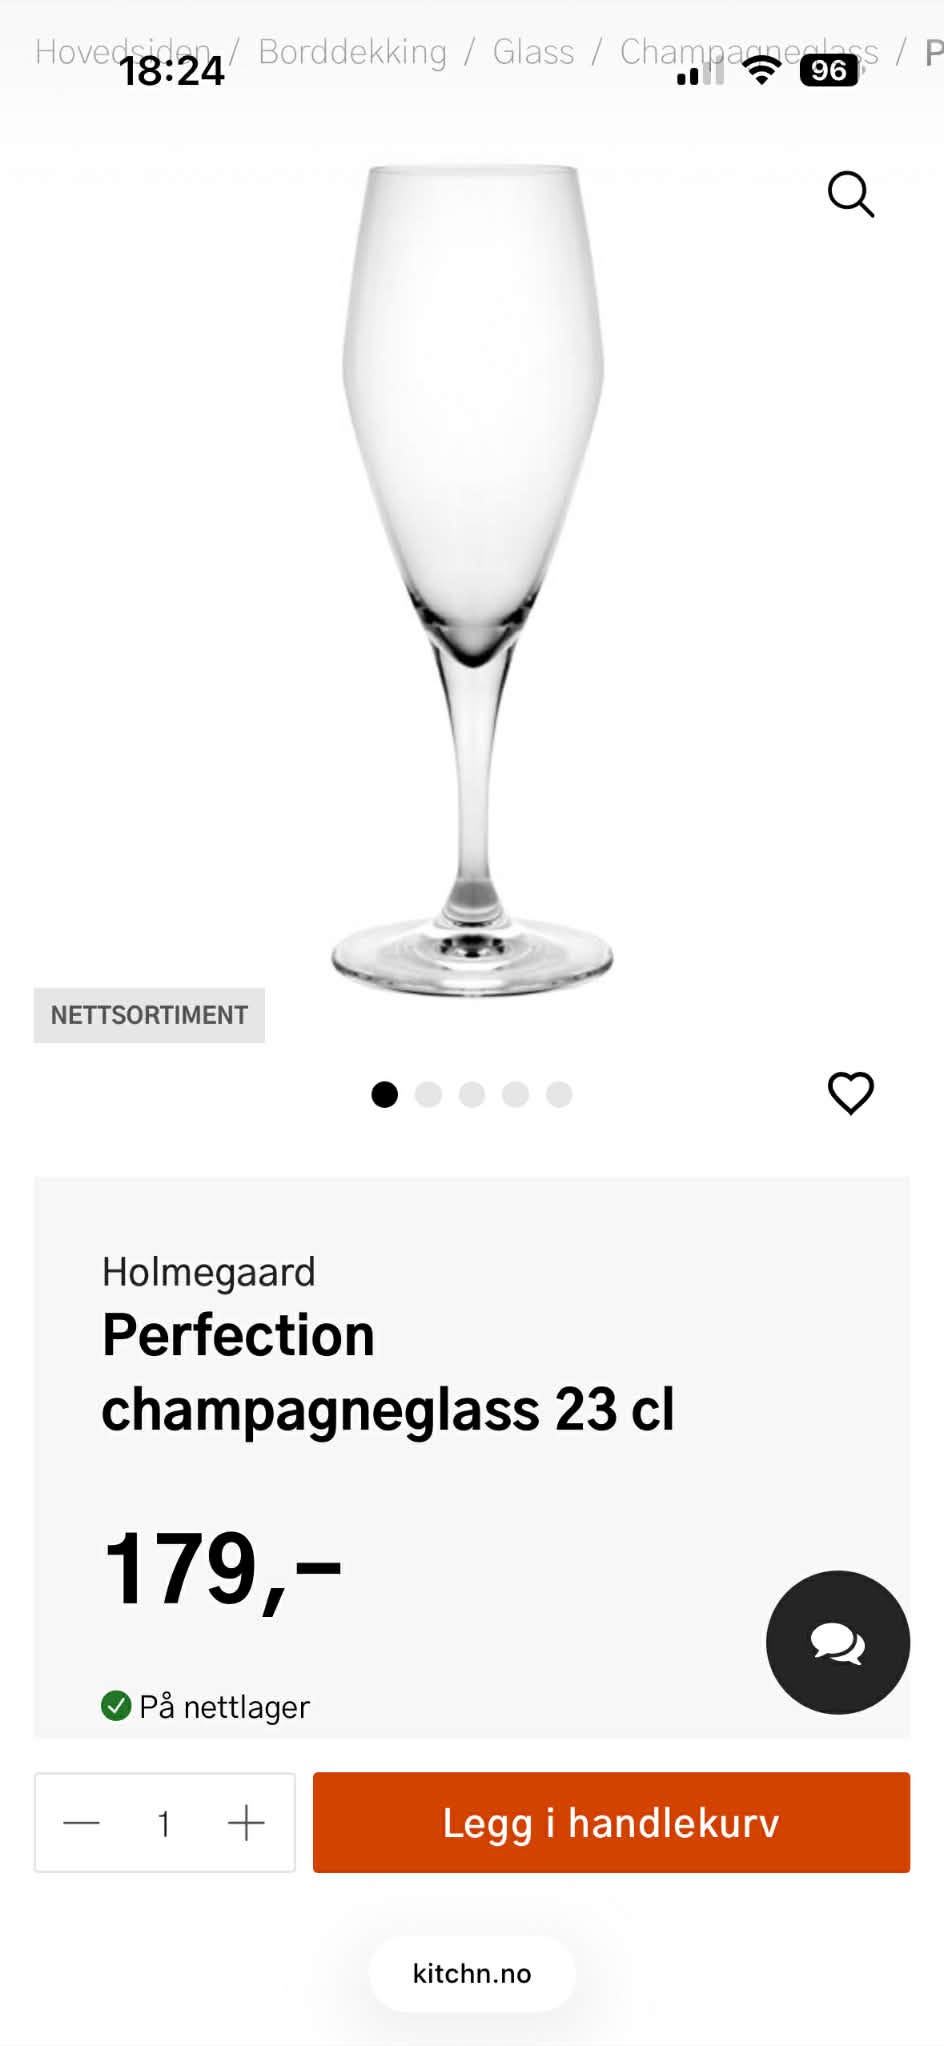Tap the kitchn.no address pill
This screenshot has width=944, height=2046.
click(472, 1973)
